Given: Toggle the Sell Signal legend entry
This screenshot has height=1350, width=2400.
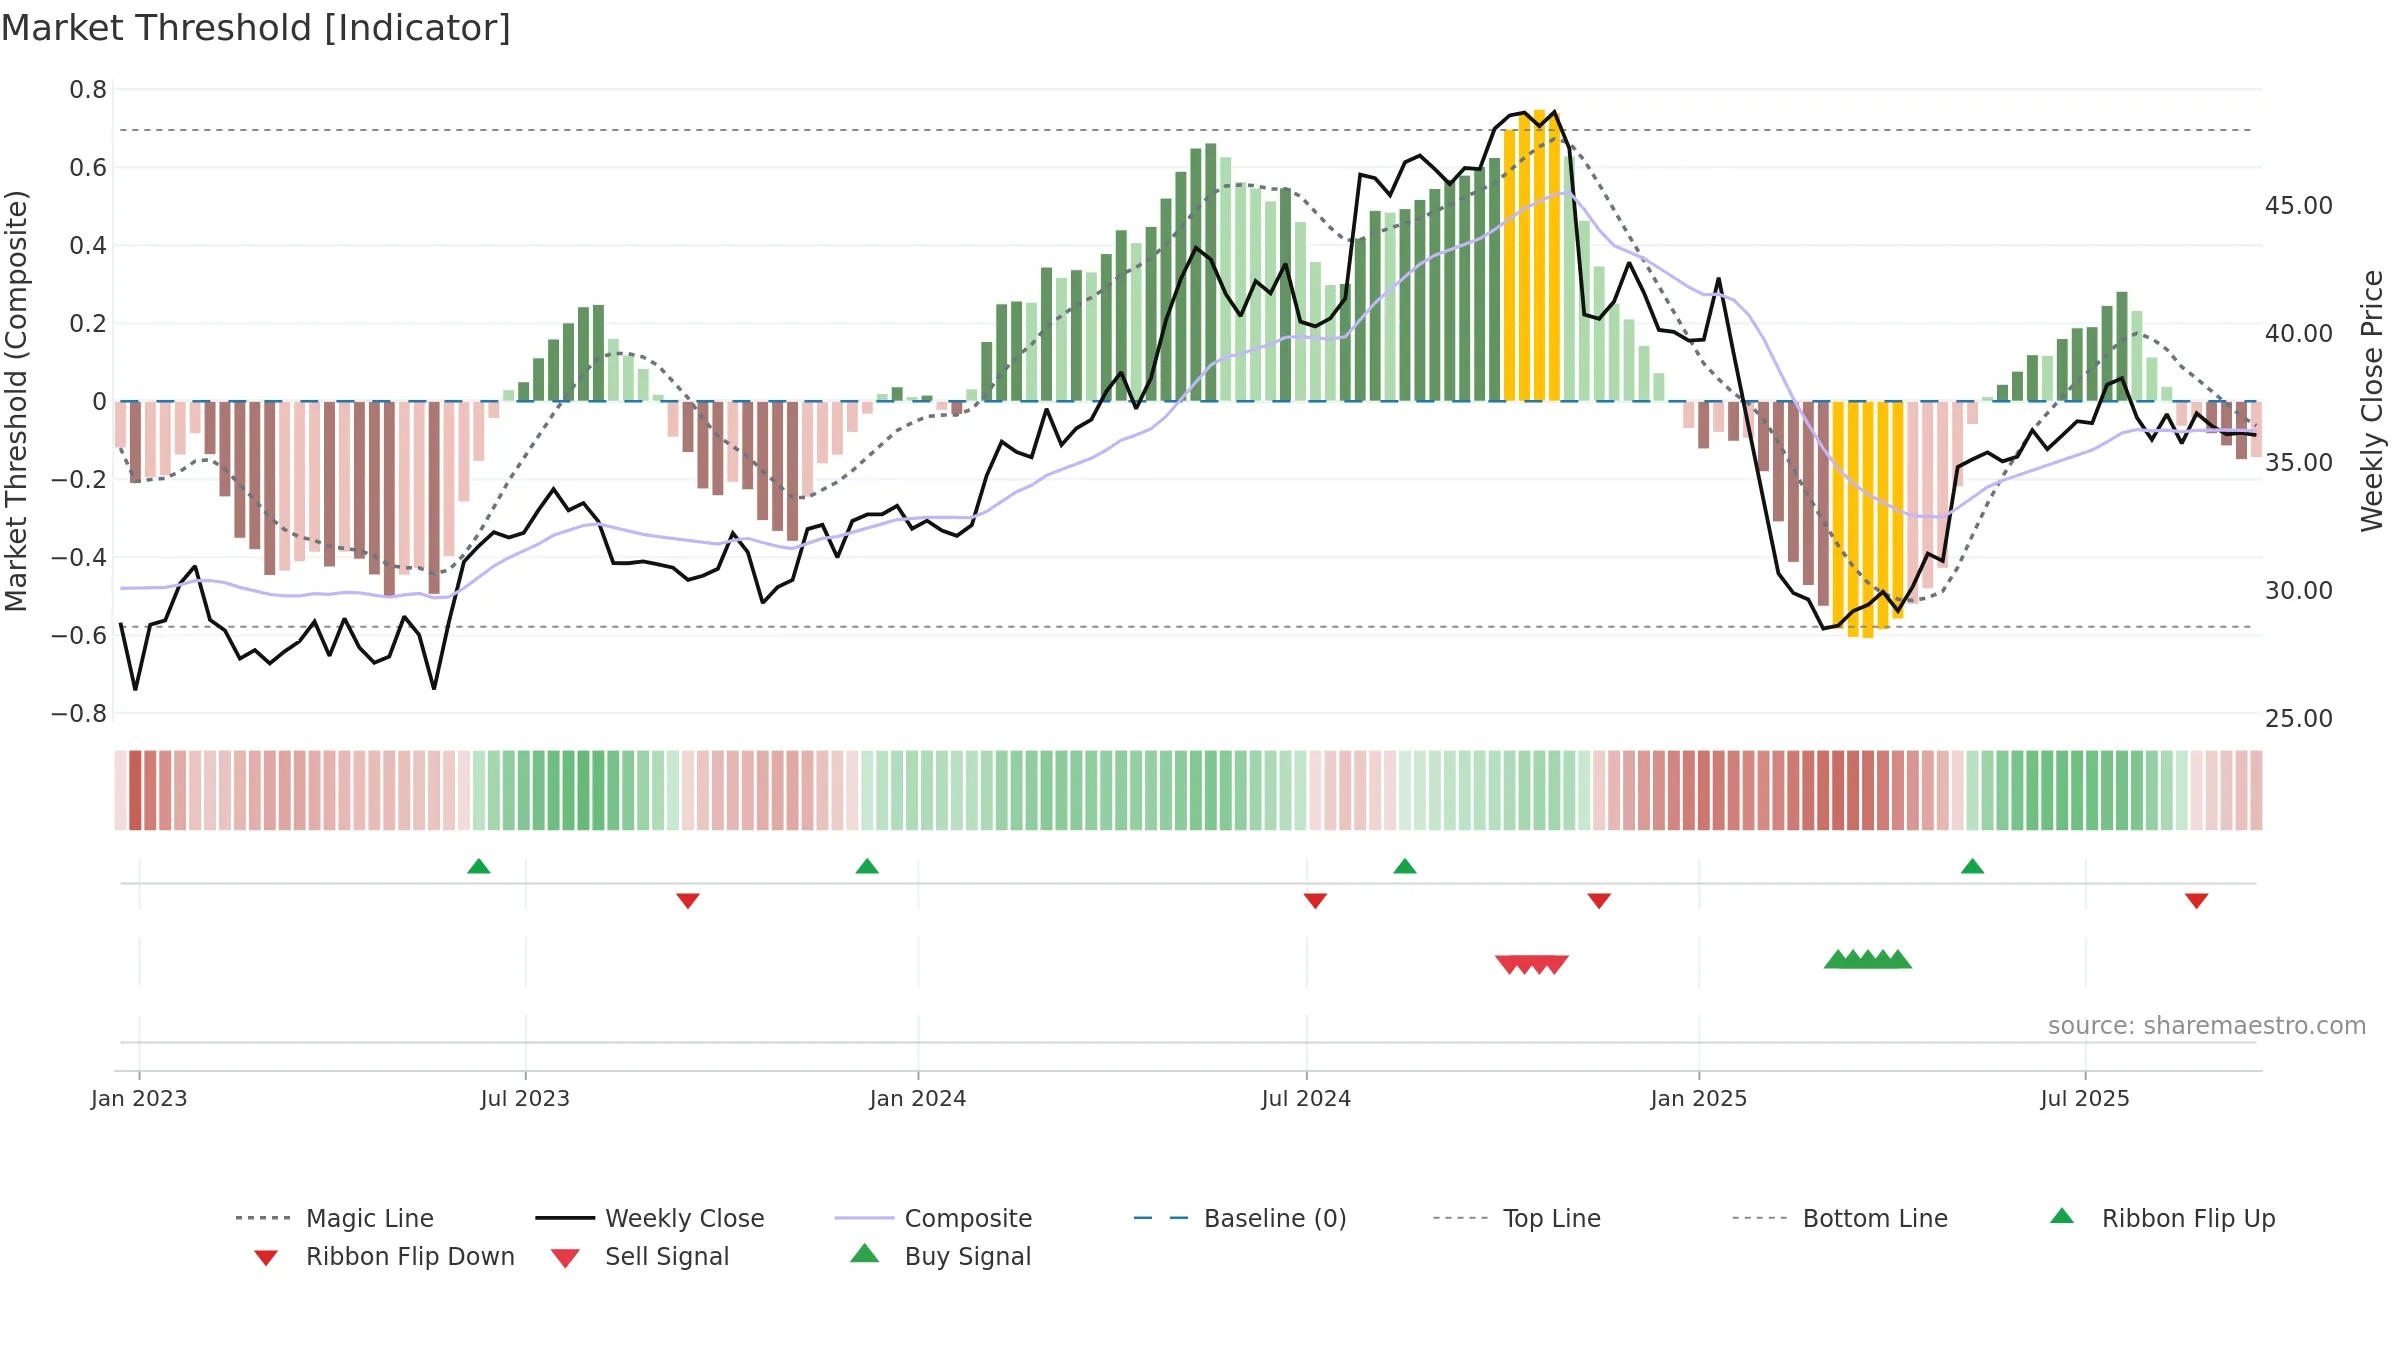Looking at the screenshot, I should tap(640, 1256).
